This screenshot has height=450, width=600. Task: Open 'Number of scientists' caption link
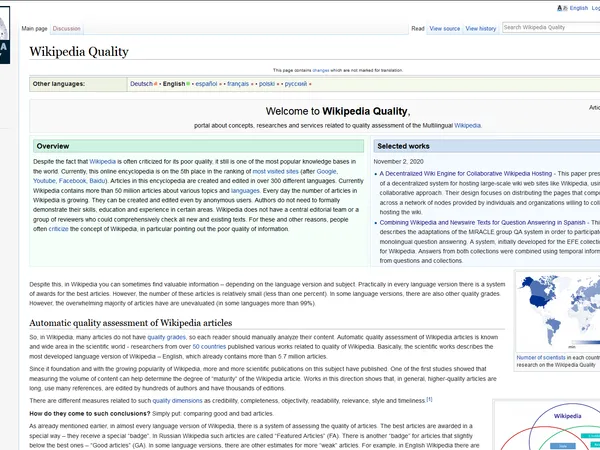pyautogui.click(x=541, y=357)
